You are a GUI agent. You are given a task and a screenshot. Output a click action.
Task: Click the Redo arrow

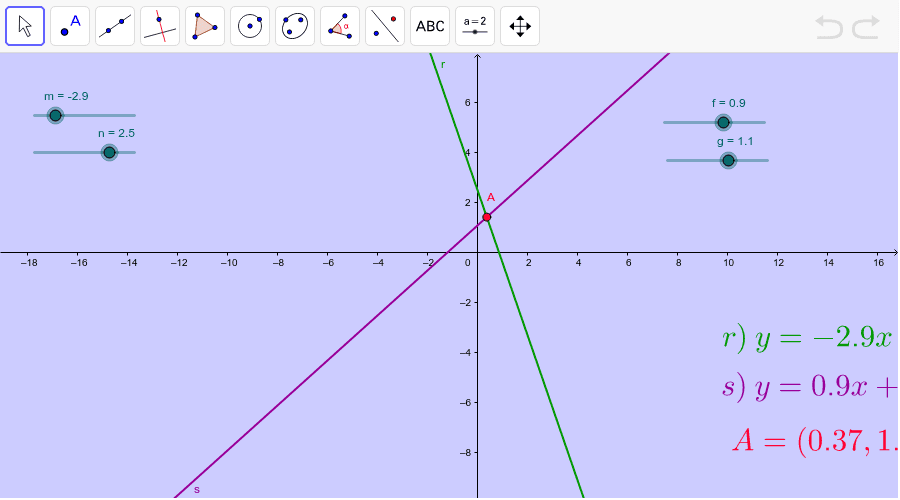pyautogui.click(x=866, y=27)
